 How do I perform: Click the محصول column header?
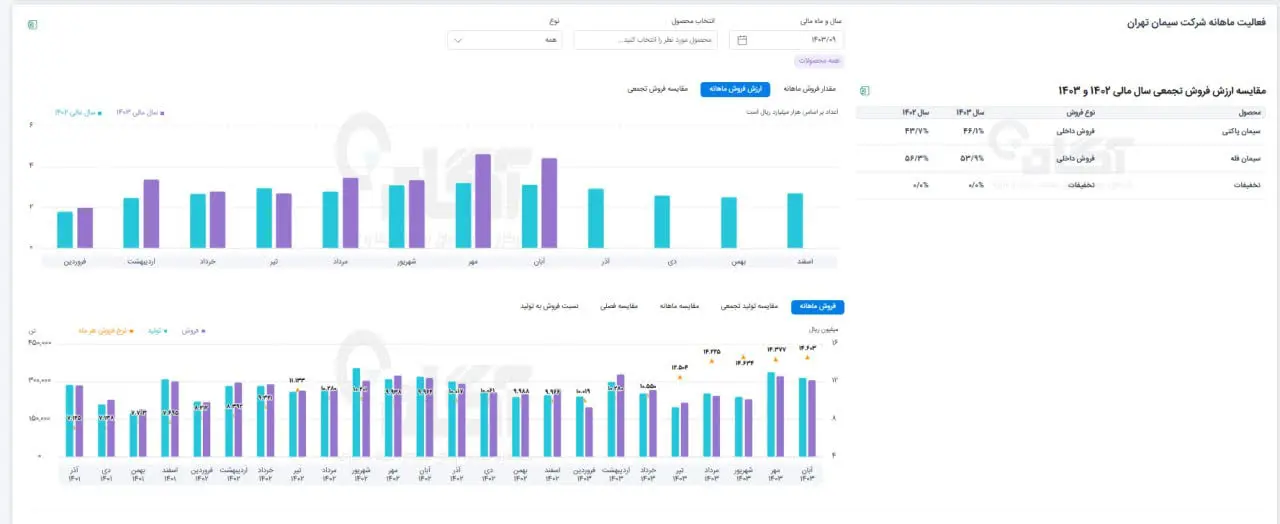(1251, 113)
